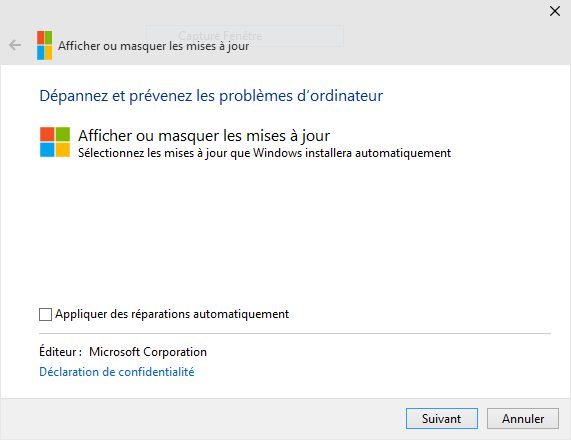Click the yellow square of the large logo
Screen dimensions: 571x440
coord(63,150)
